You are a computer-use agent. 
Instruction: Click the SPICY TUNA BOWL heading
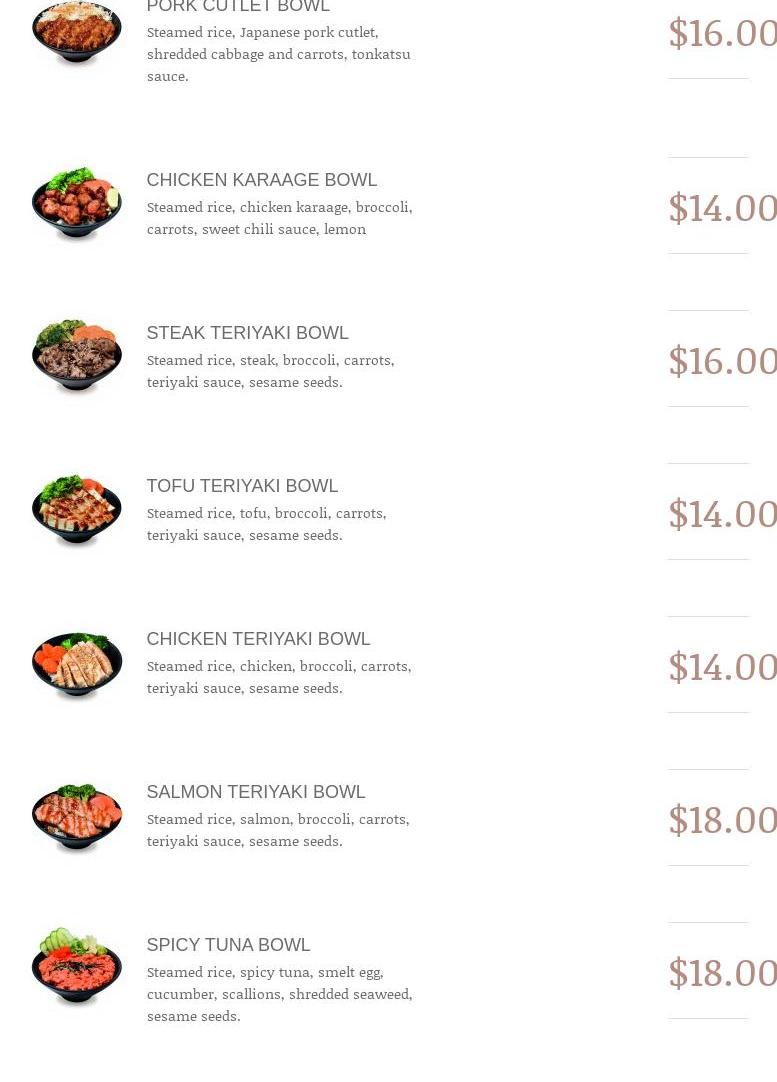coord(228,945)
